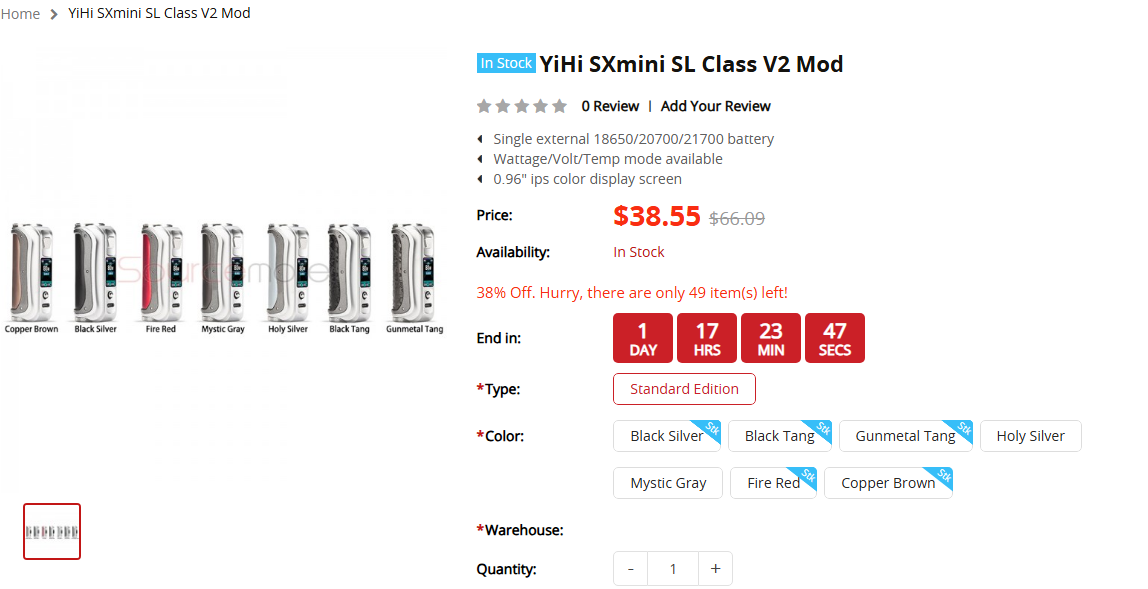The height and width of the screenshot is (589, 1148).
Task: Select the Gunmetal Tang color
Action: [x=905, y=436]
